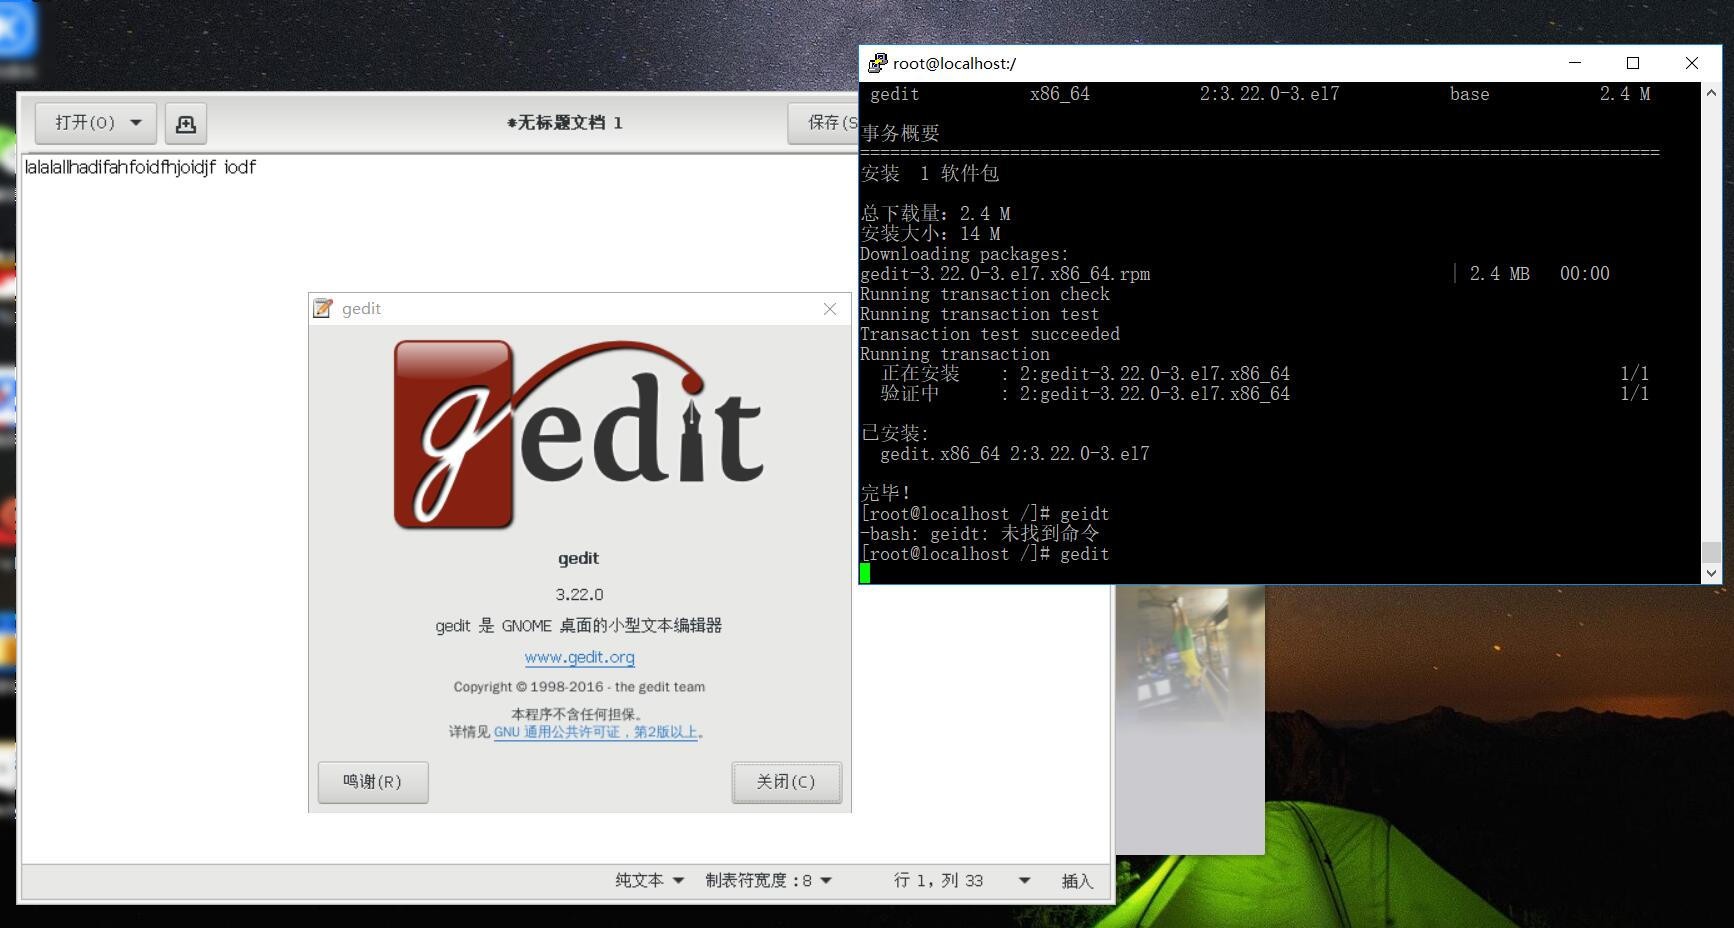Click '总下载量：2.4 M' in the terminal
1734x928 pixels.
pyautogui.click(x=935, y=213)
